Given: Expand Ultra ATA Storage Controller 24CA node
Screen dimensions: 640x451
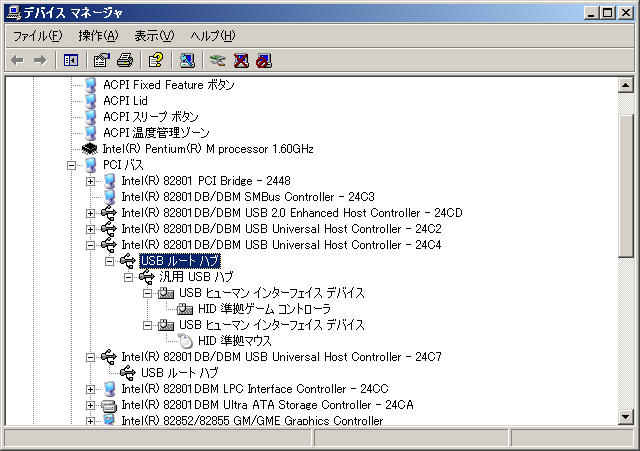Looking at the screenshot, I should (90, 405).
